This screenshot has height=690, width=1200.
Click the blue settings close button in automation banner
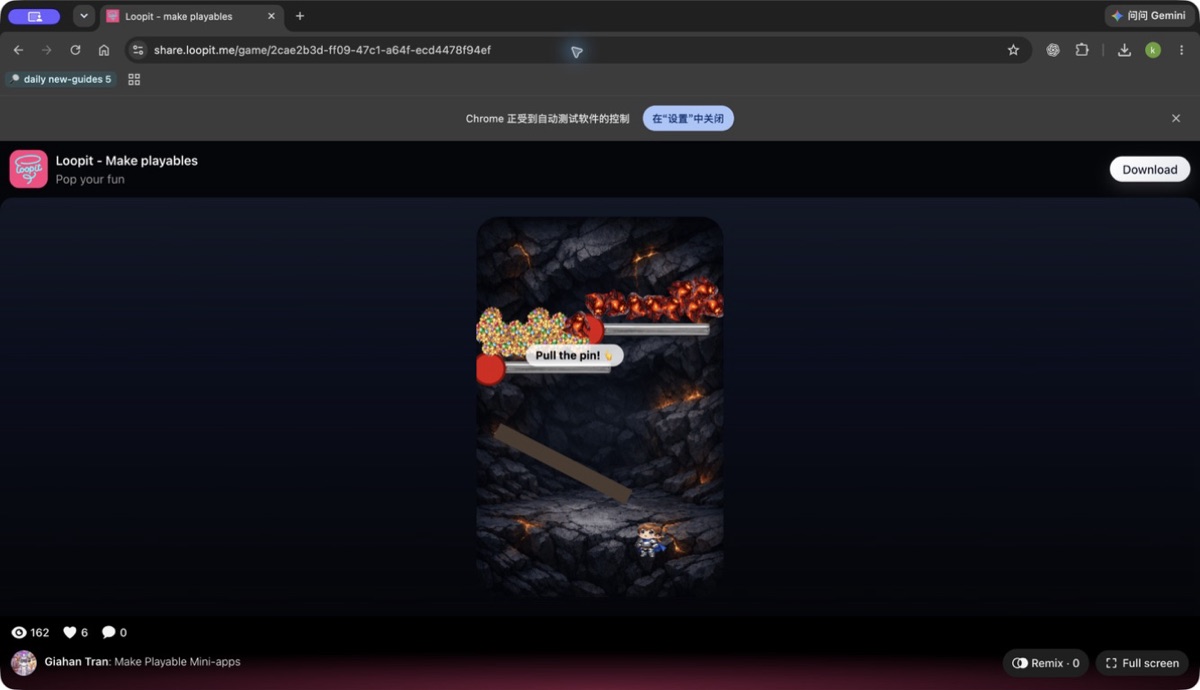688,118
